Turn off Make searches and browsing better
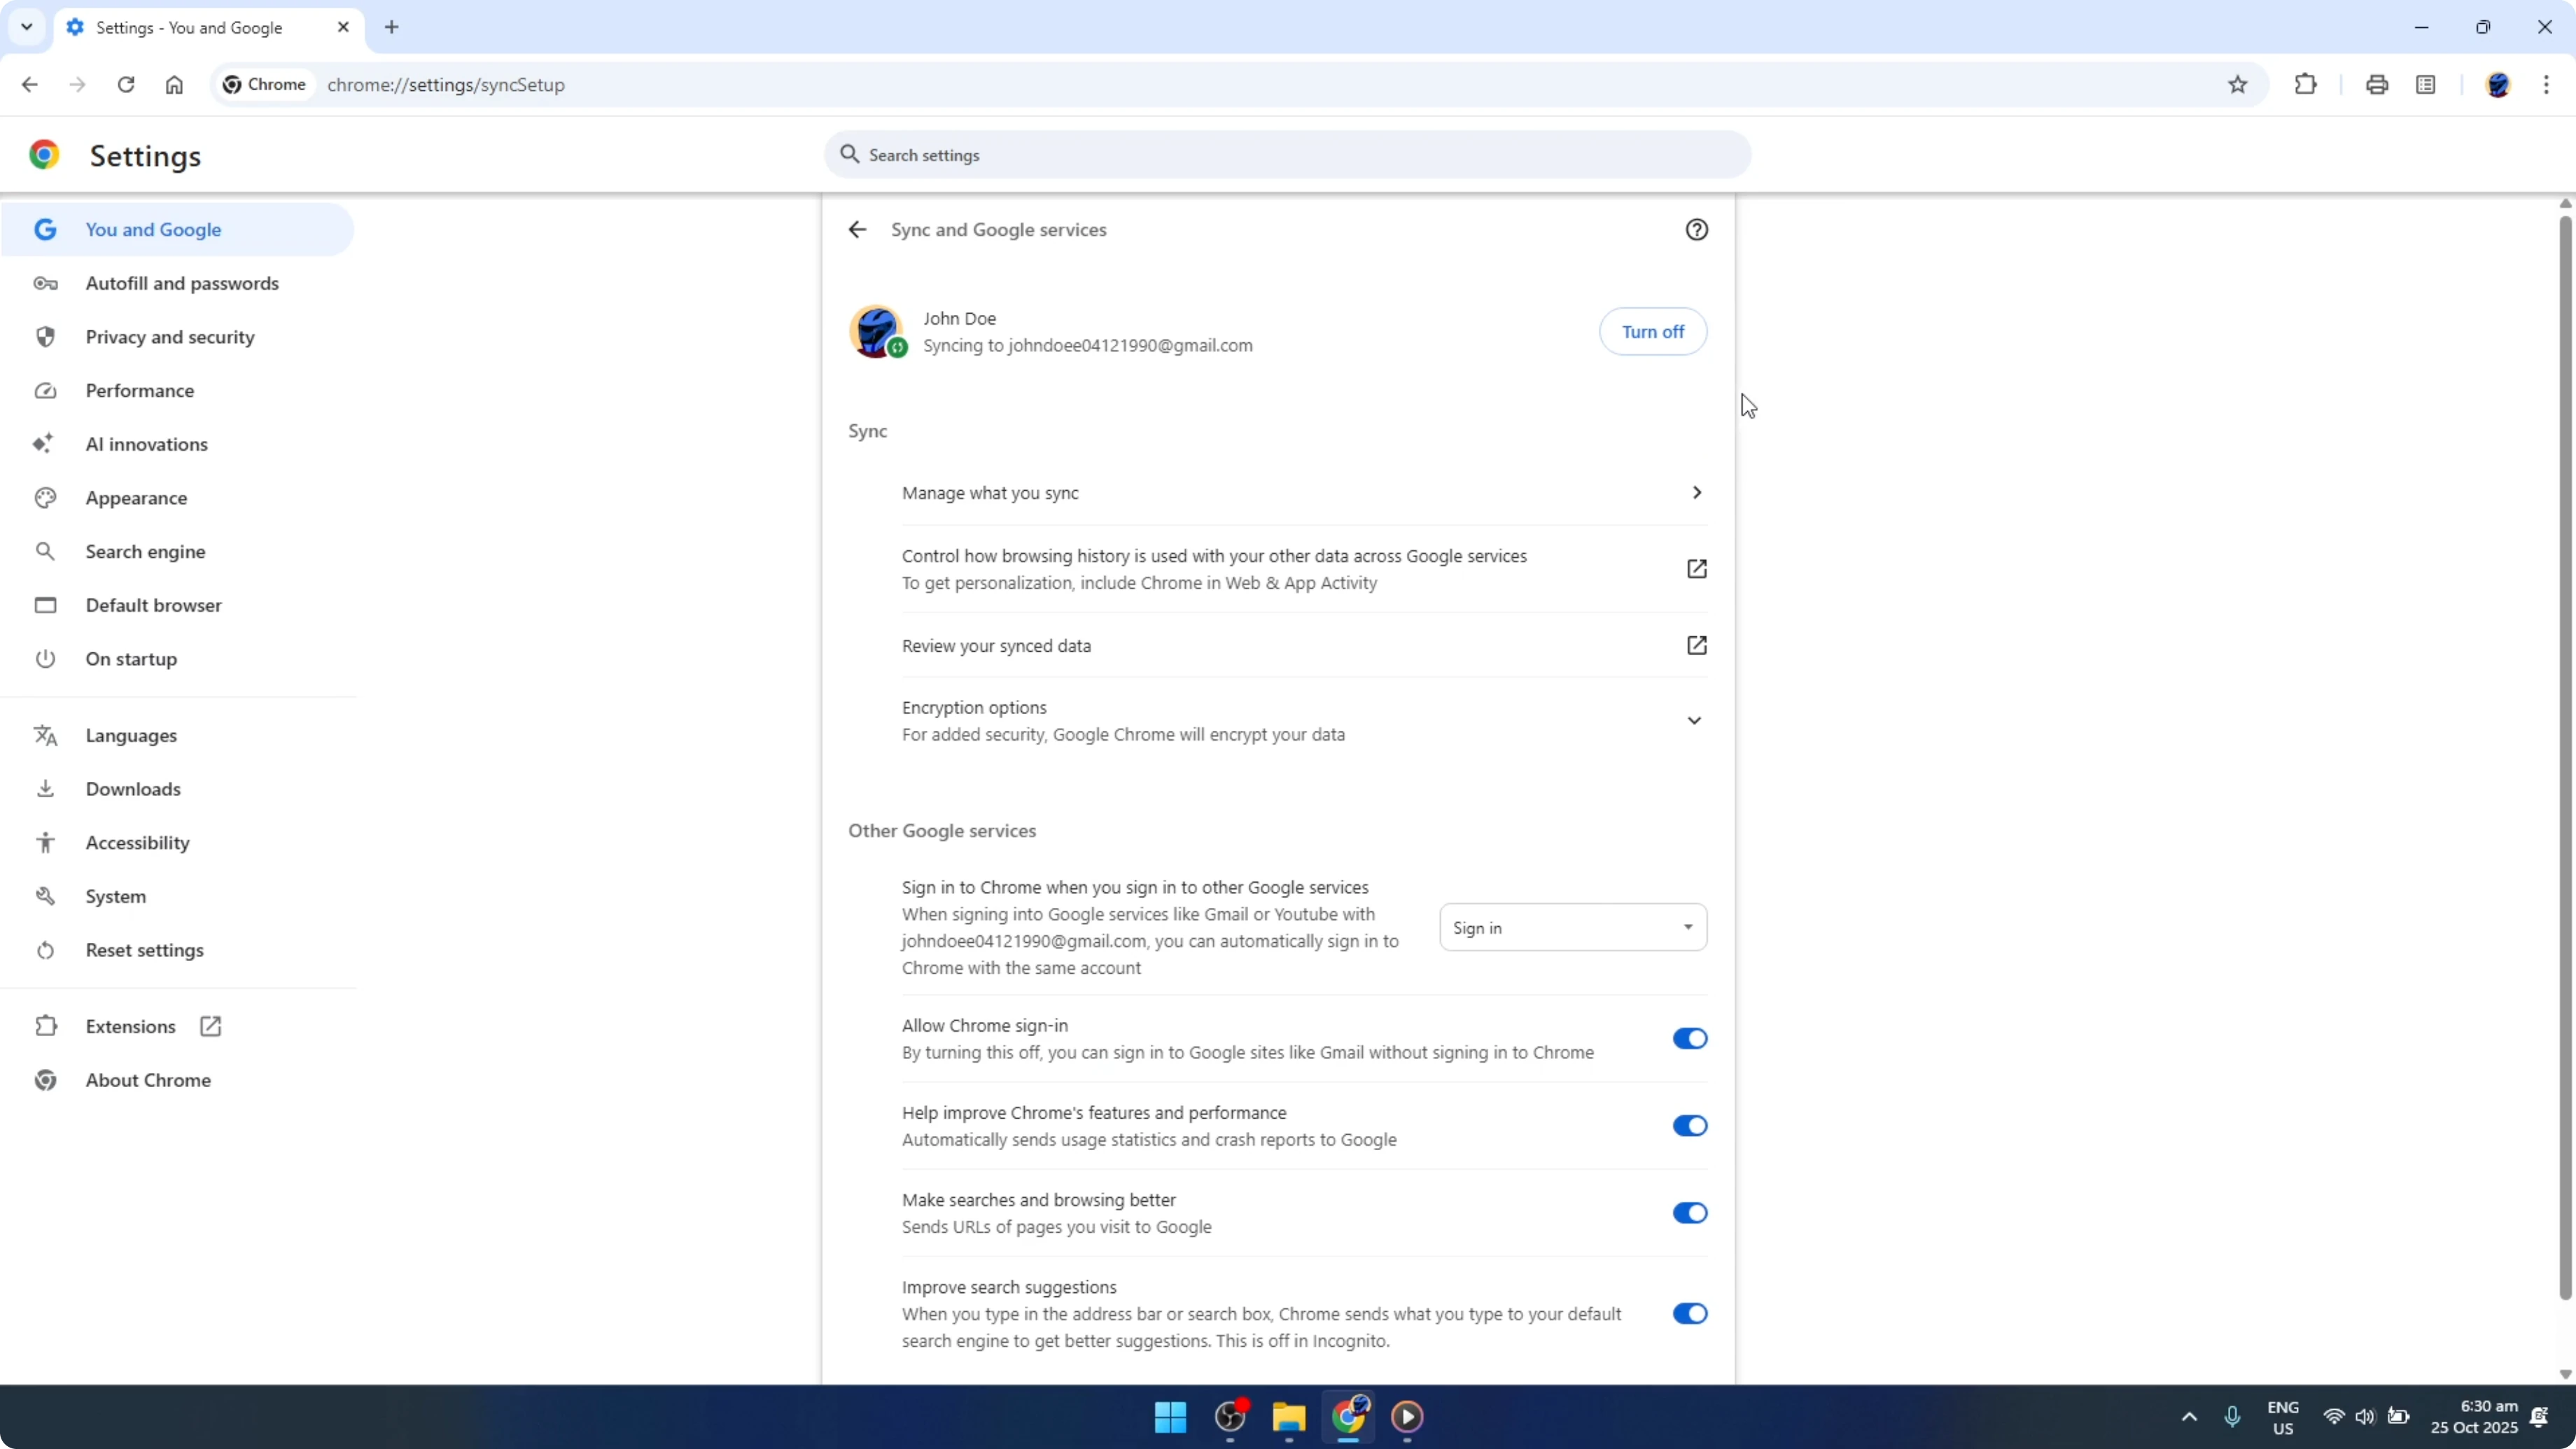This screenshot has width=2576, height=1449. (x=1689, y=1212)
